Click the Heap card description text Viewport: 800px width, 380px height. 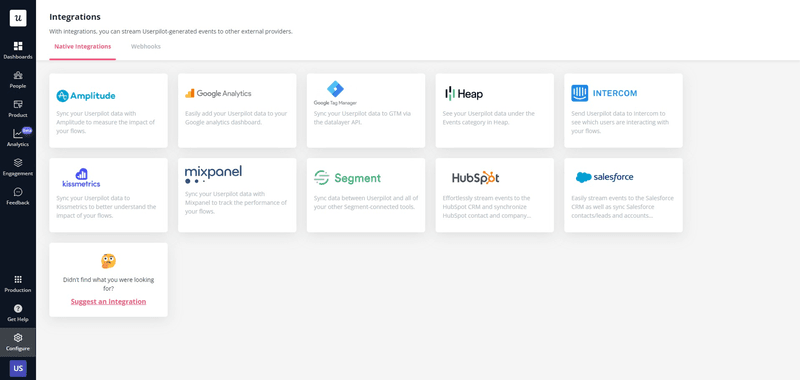point(489,118)
